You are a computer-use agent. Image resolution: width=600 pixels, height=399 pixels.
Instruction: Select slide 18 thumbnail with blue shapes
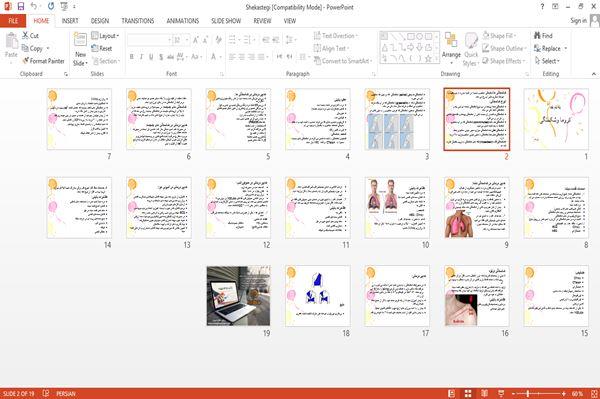(x=318, y=296)
